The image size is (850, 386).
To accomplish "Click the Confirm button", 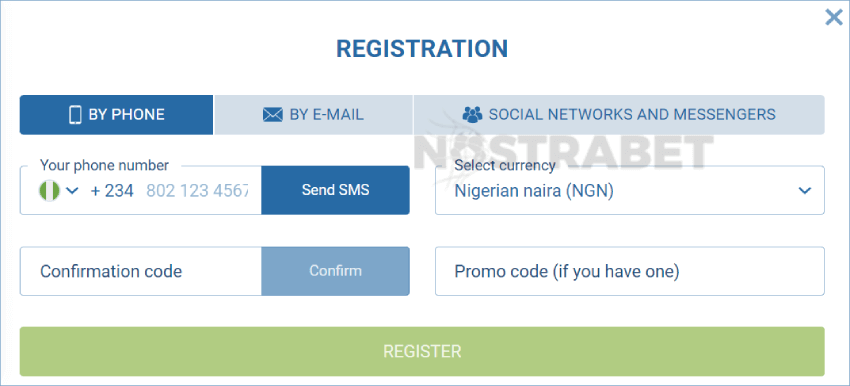I will (336, 271).
